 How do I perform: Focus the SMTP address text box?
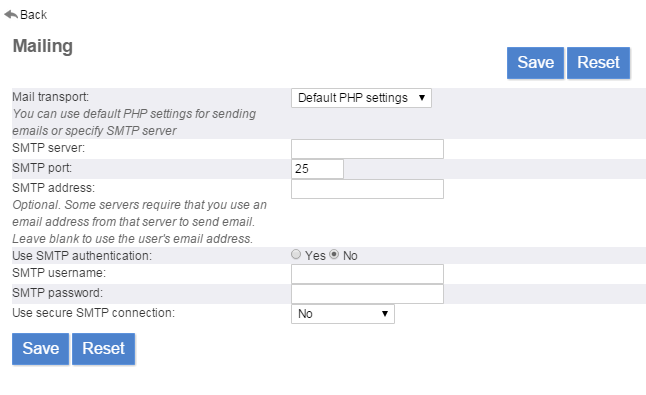tap(367, 189)
